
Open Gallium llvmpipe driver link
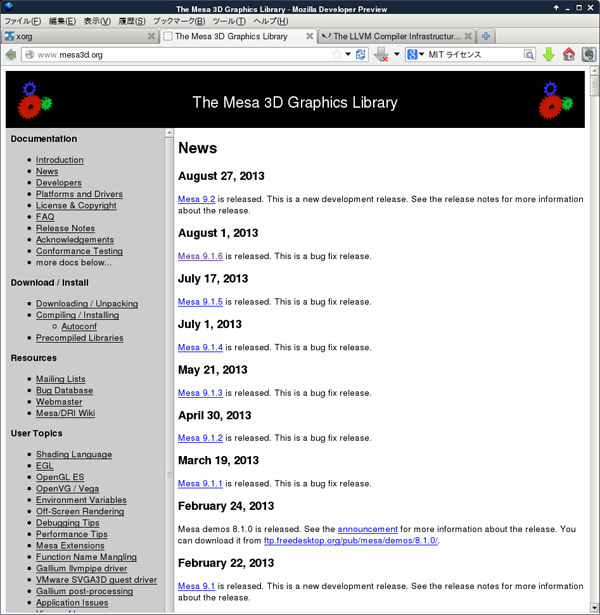[x=82, y=568]
